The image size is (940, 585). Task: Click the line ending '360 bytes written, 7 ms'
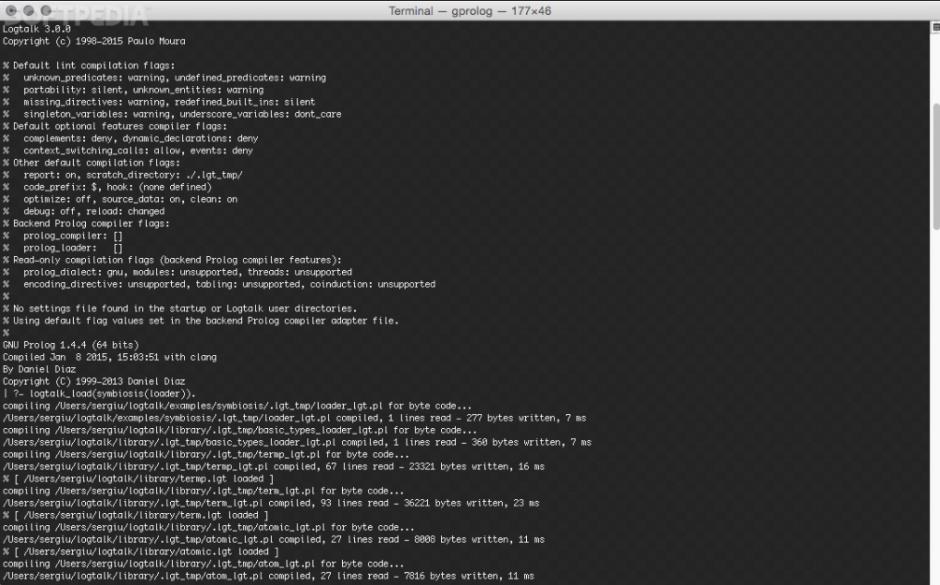[297, 442]
